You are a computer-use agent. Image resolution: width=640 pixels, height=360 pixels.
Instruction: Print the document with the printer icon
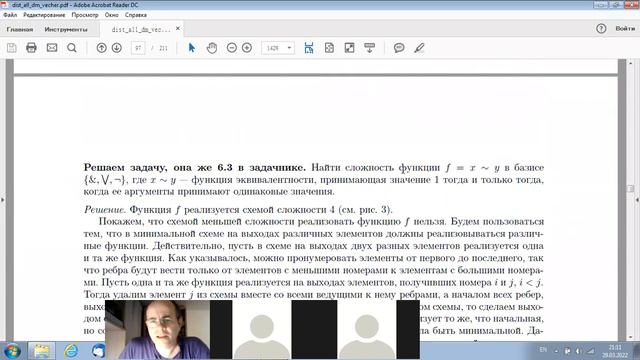click(31, 48)
